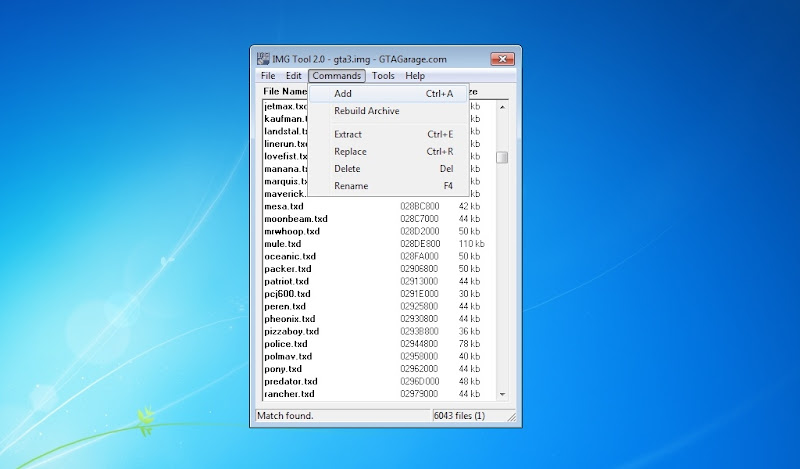
Task: Click the 110 kb size value
Action: coord(471,244)
